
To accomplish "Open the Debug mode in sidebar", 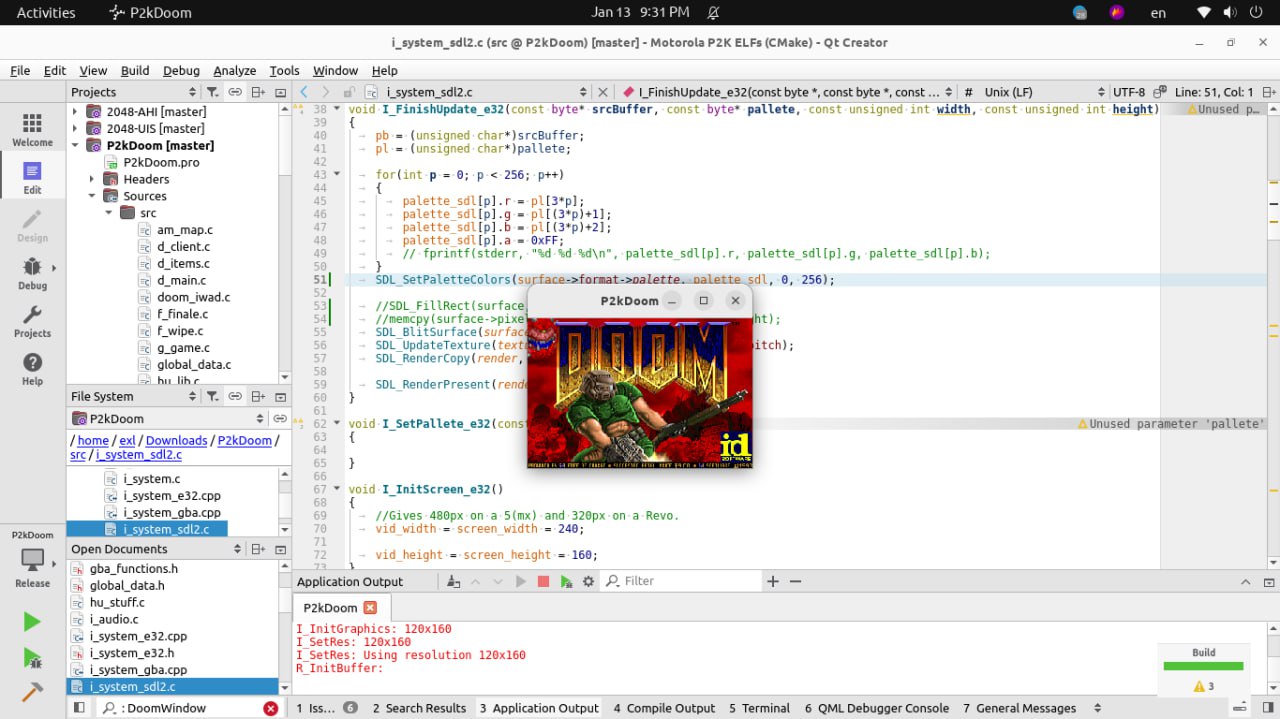I will [32, 271].
